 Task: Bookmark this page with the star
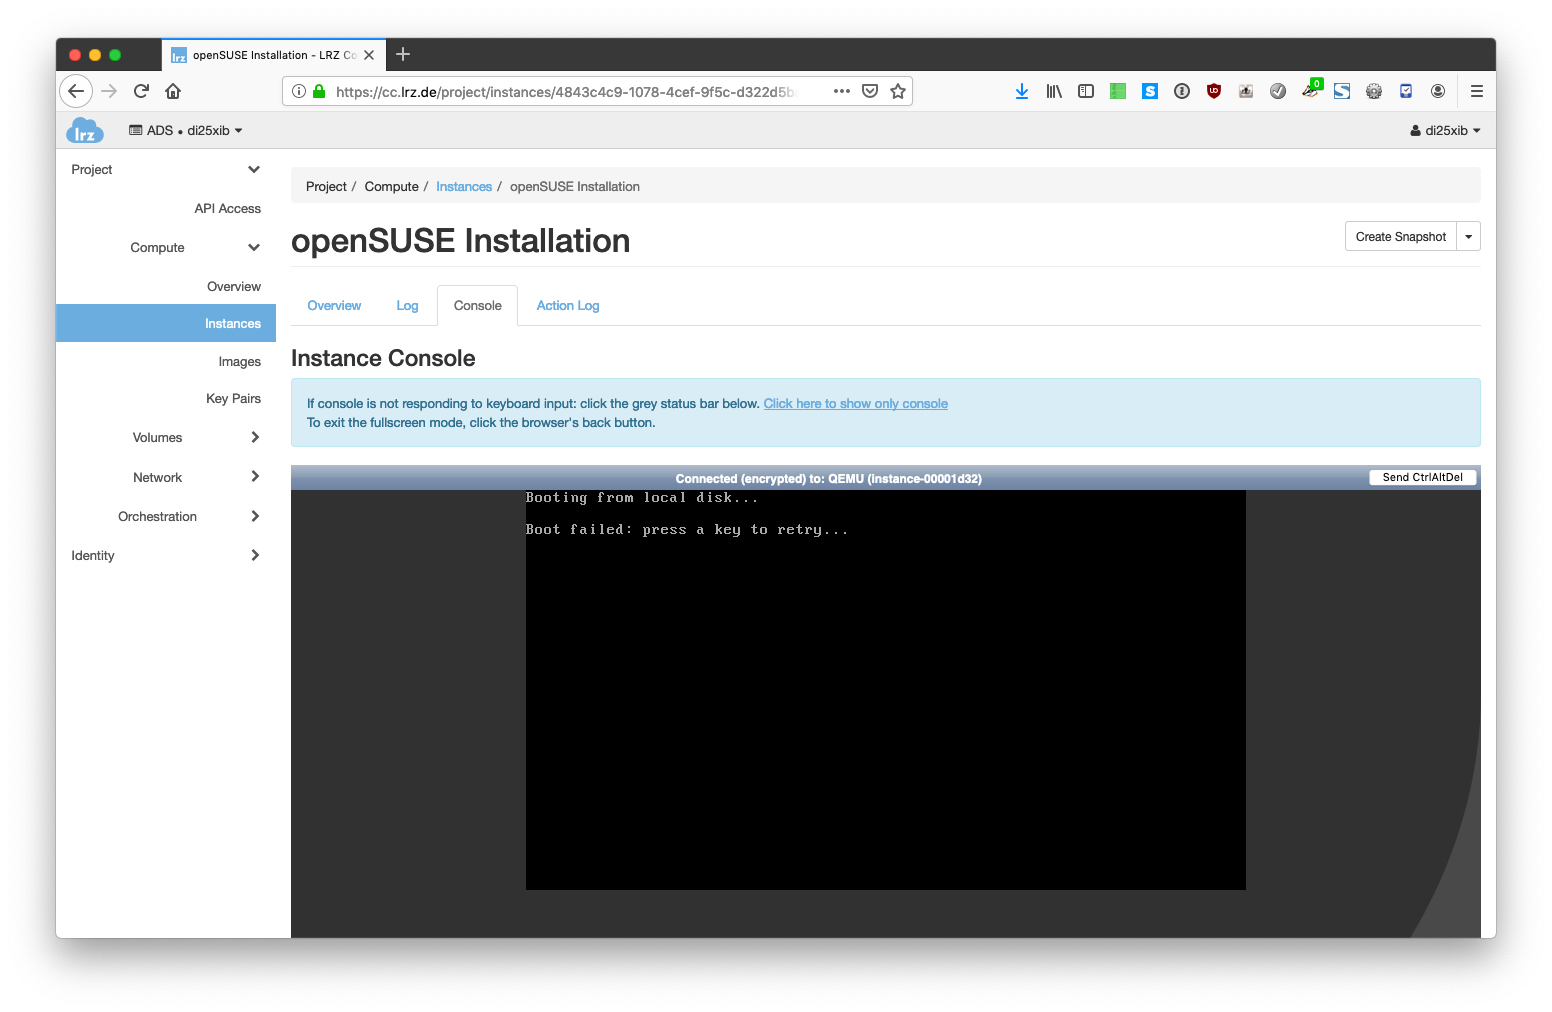(897, 91)
